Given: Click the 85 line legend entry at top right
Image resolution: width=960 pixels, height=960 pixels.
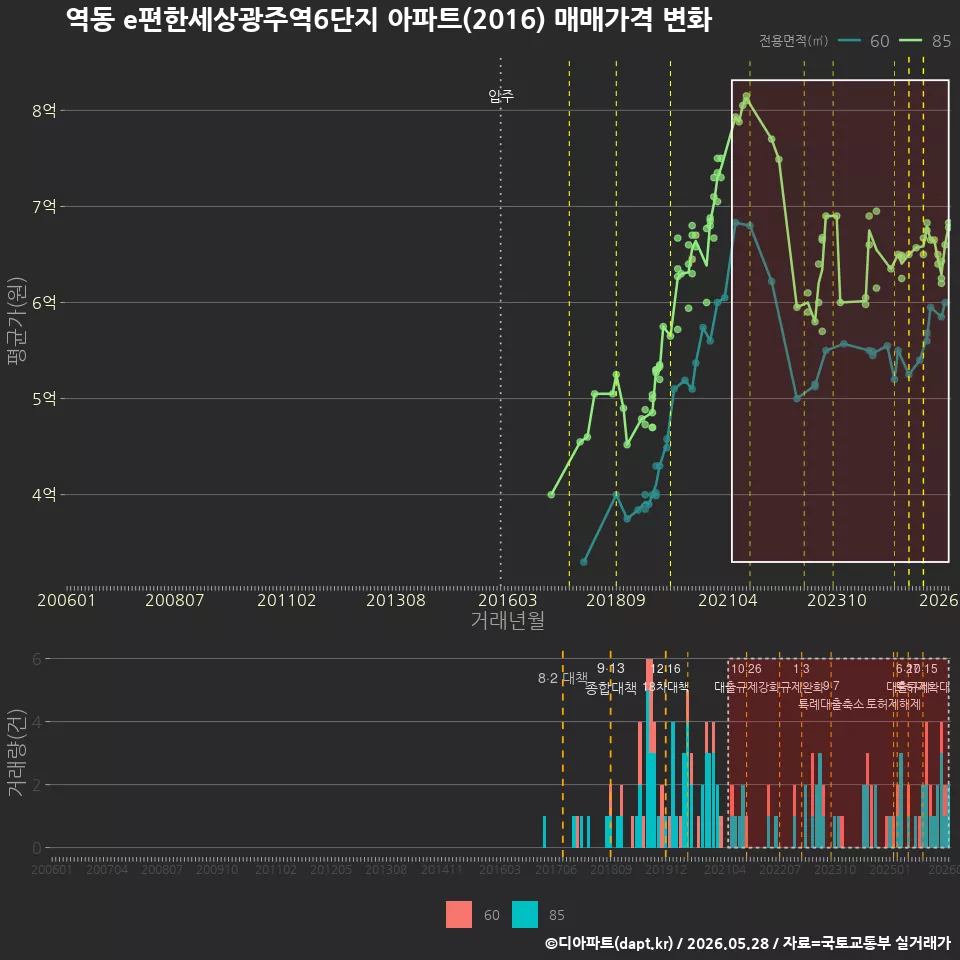Looking at the screenshot, I should pos(925,41).
